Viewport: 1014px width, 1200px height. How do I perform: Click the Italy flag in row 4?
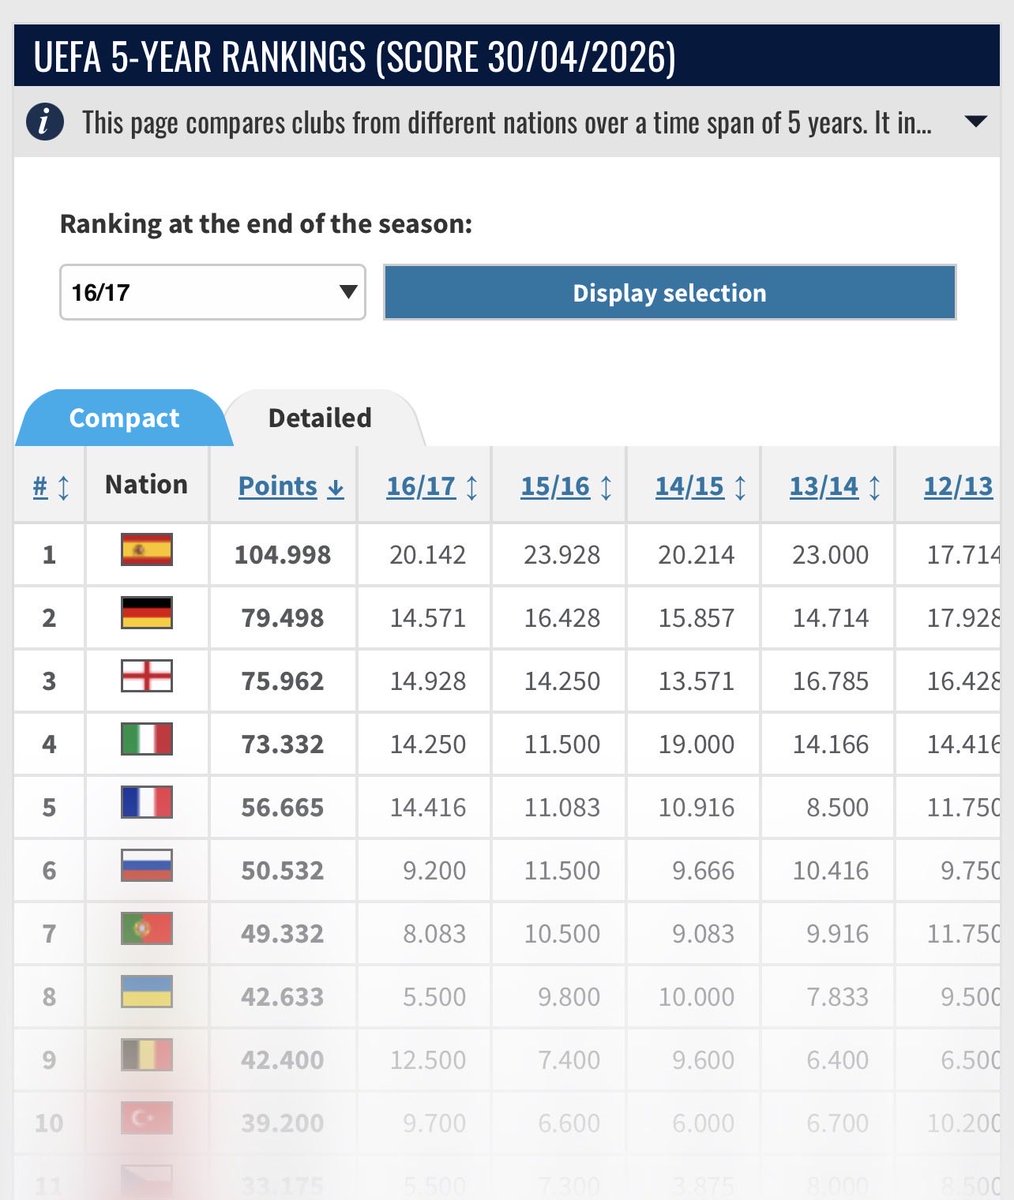tap(147, 740)
